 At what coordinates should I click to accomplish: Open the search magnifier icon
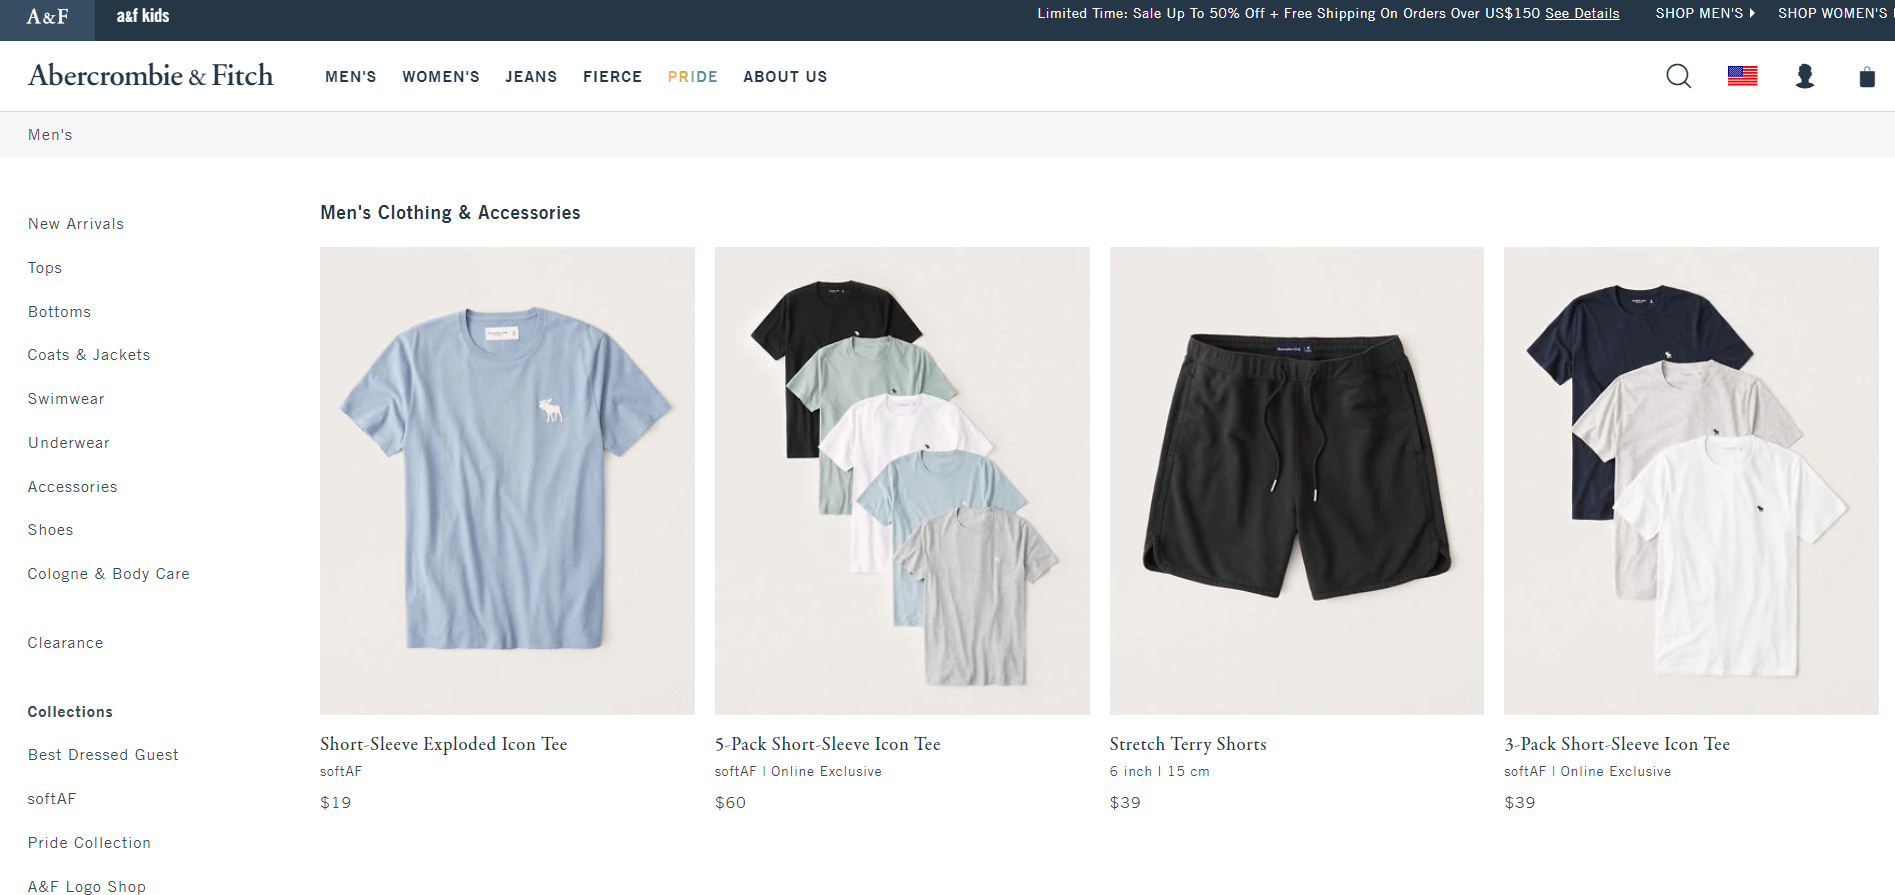coord(1678,75)
